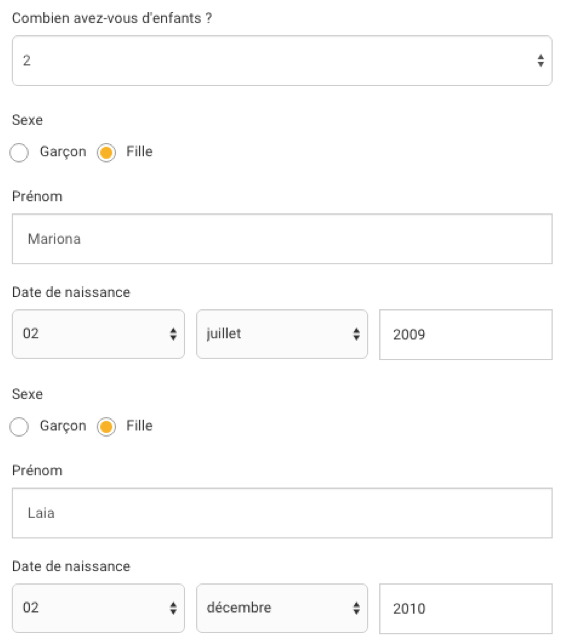This screenshot has width=566, height=643.
Task: Click the birth year field showing 2010
Action: click(x=466, y=609)
